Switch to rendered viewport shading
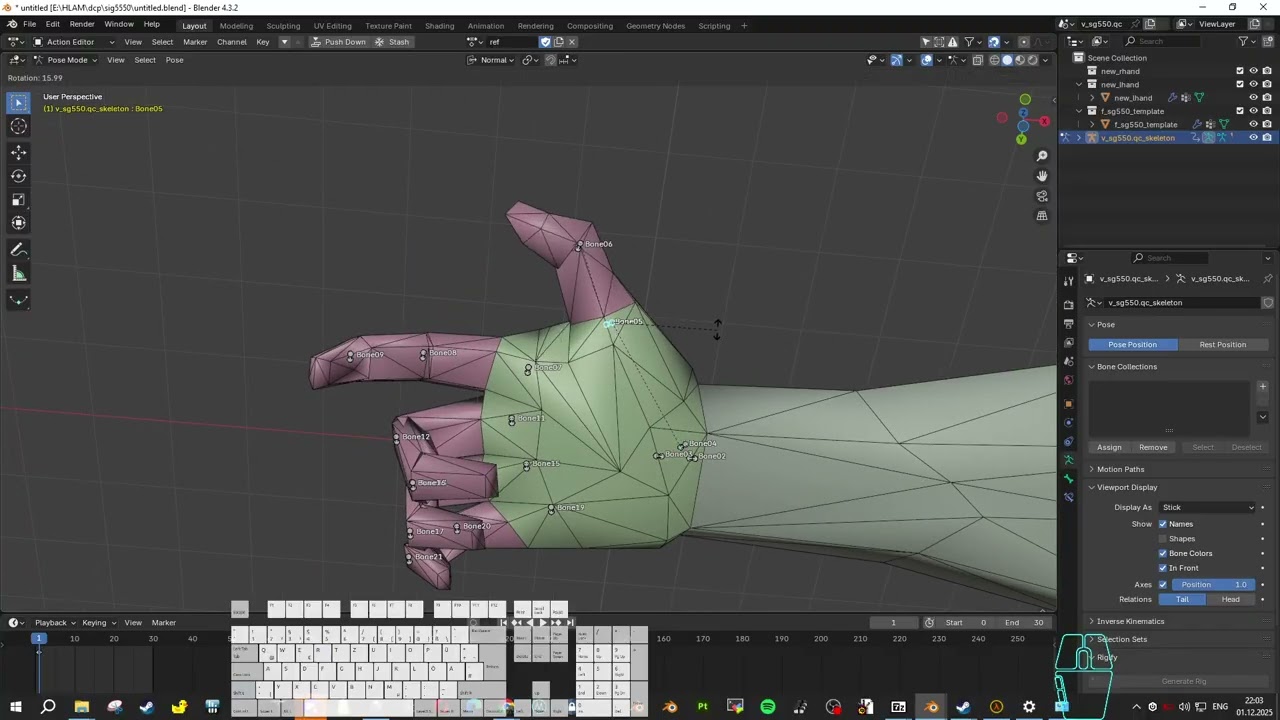 click(x=1033, y=60)
